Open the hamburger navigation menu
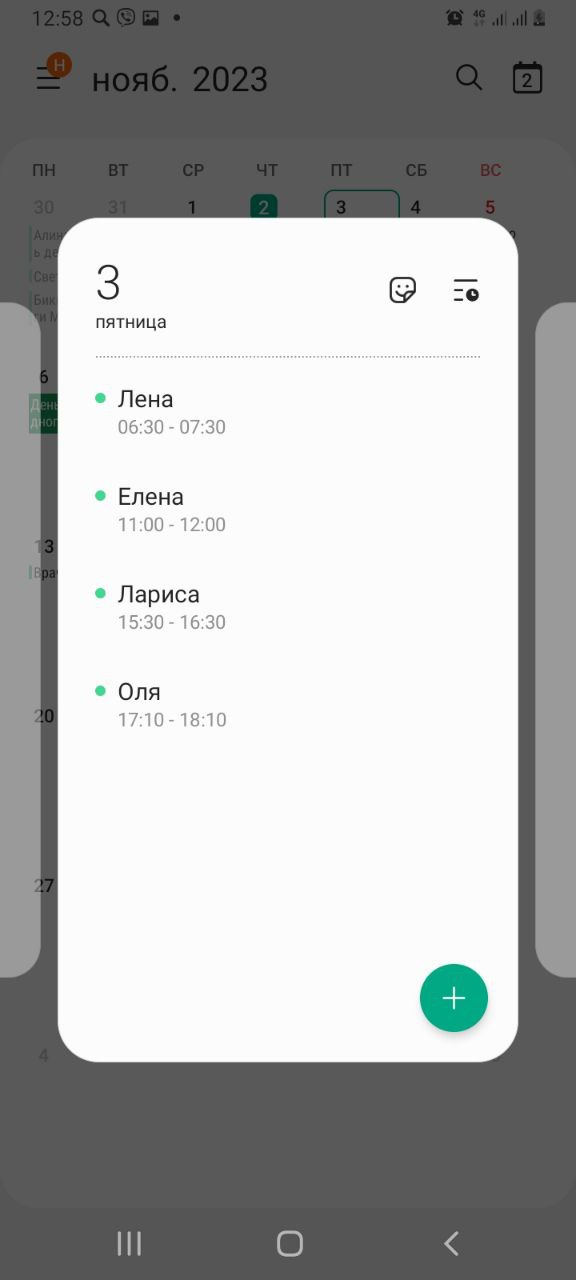 (49, 78)
